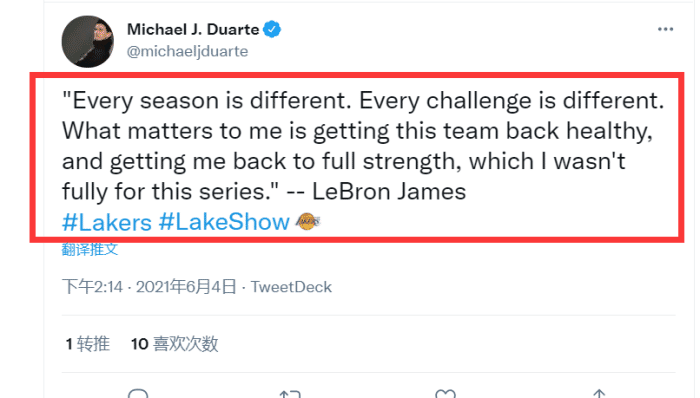Open the three-dot more options menu
This screenshot has width=700, height=398.
pos(665,29)
